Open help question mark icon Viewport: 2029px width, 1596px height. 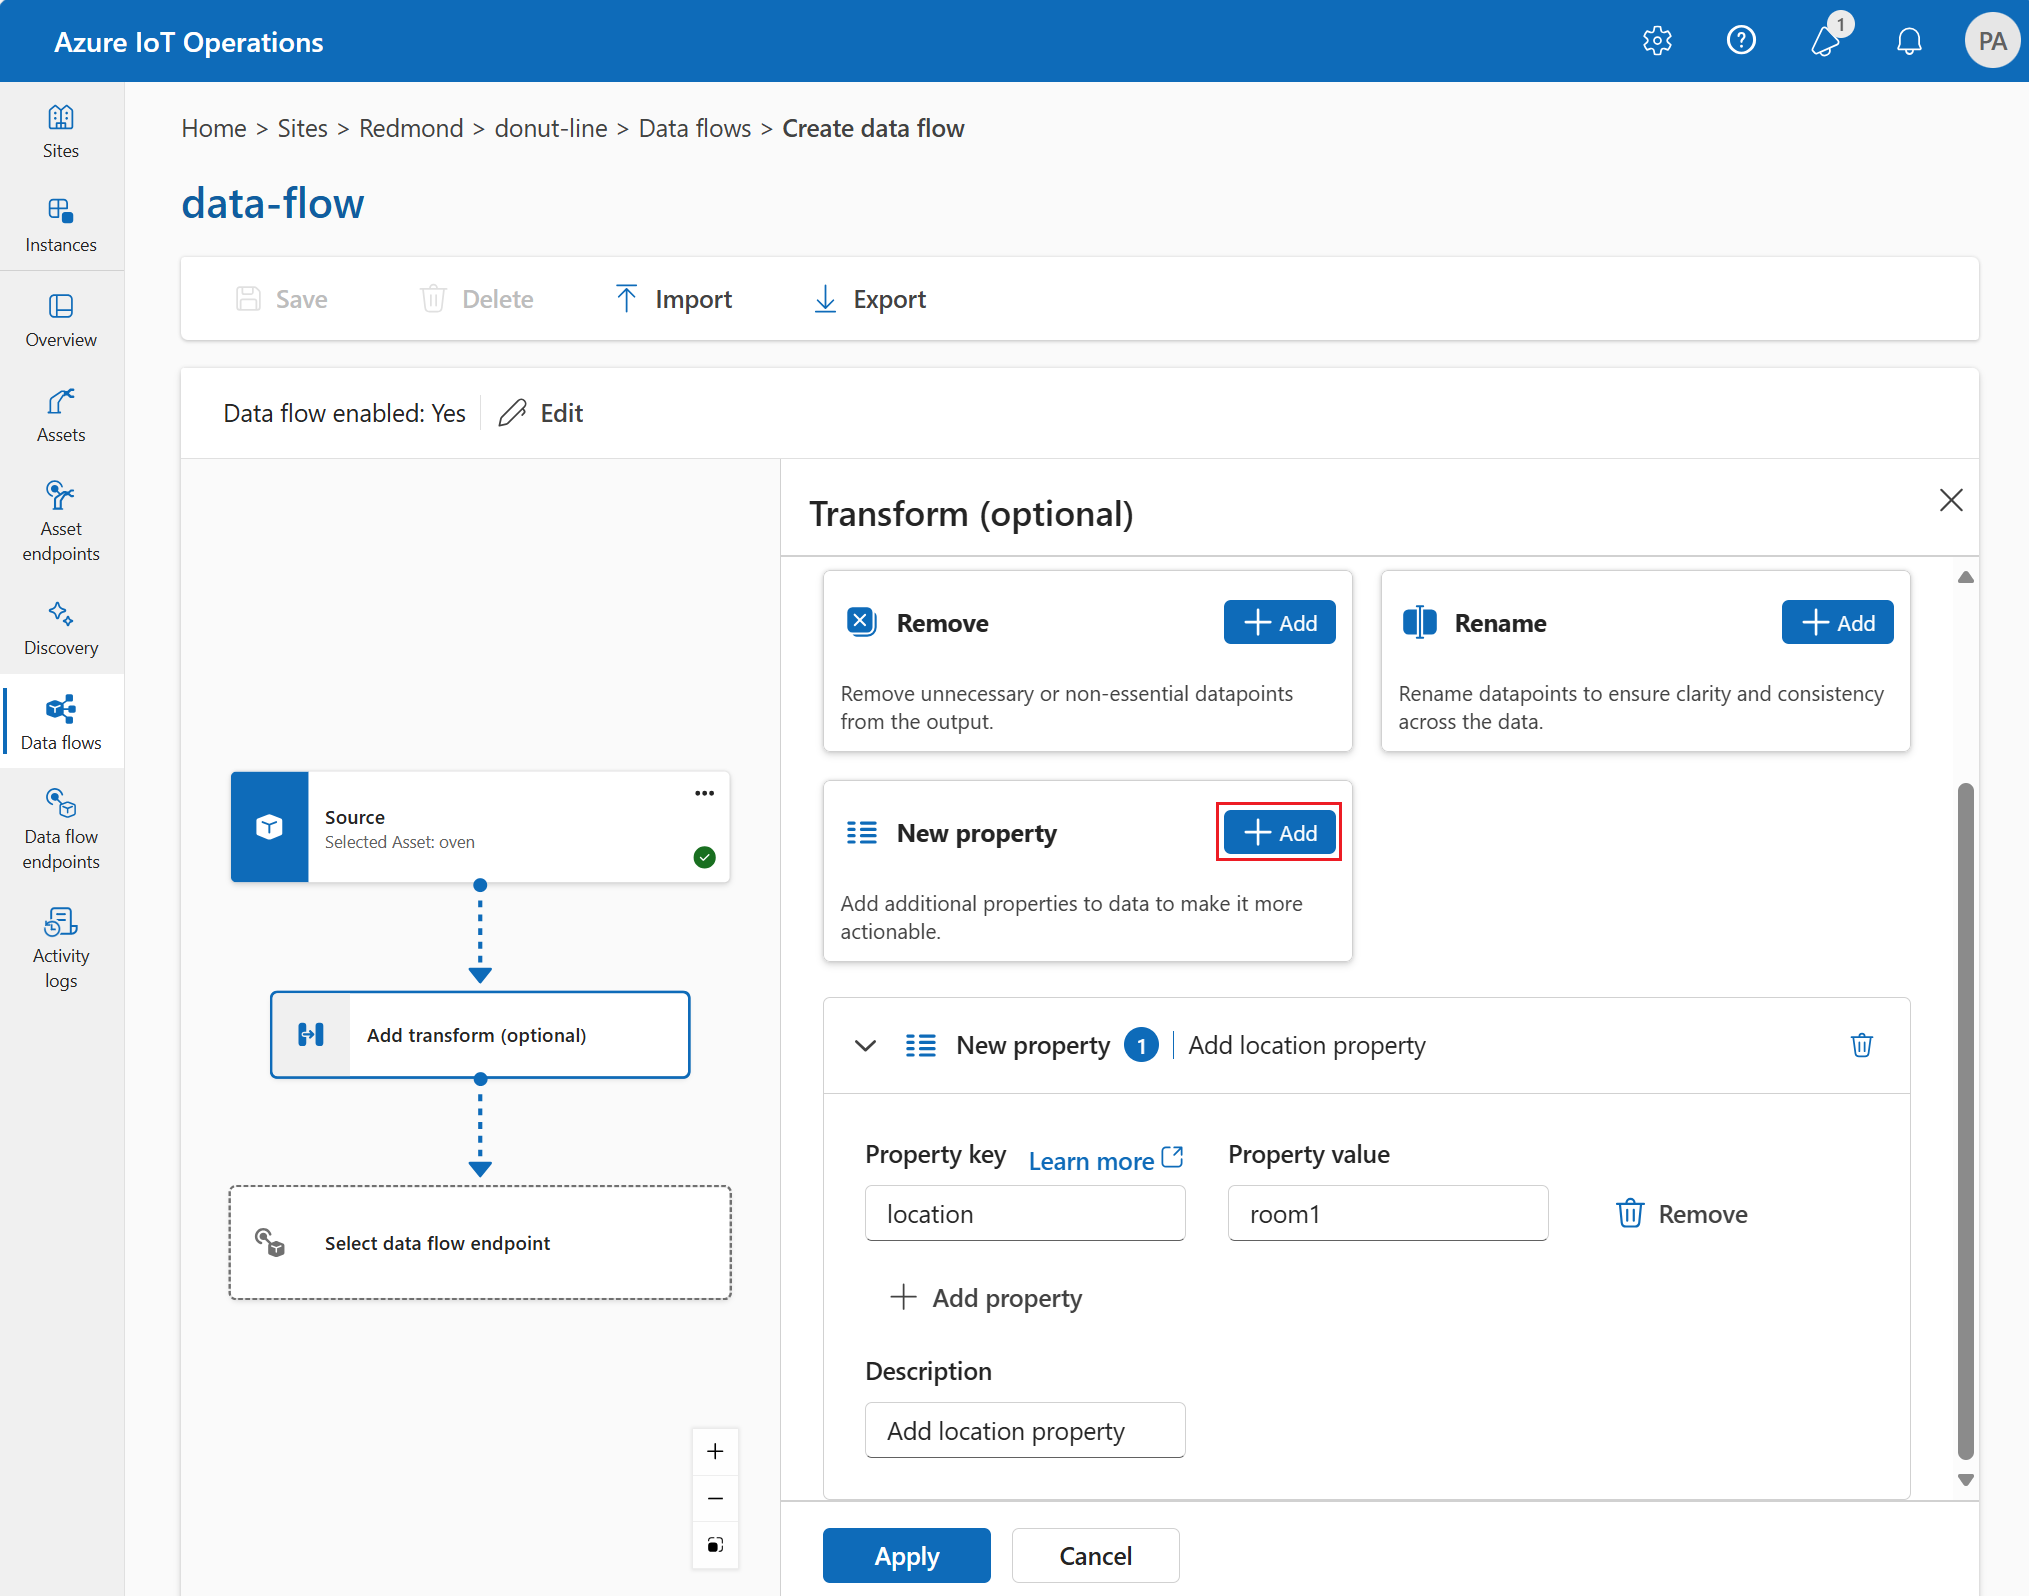(1741, 41)
